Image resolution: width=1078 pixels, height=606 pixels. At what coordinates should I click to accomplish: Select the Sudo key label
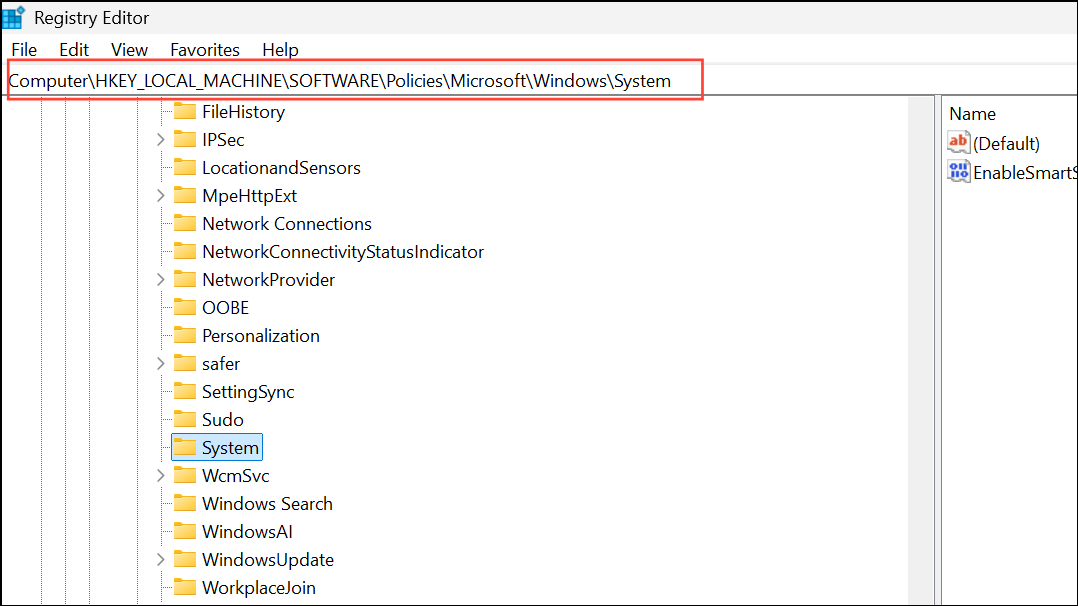222,420
